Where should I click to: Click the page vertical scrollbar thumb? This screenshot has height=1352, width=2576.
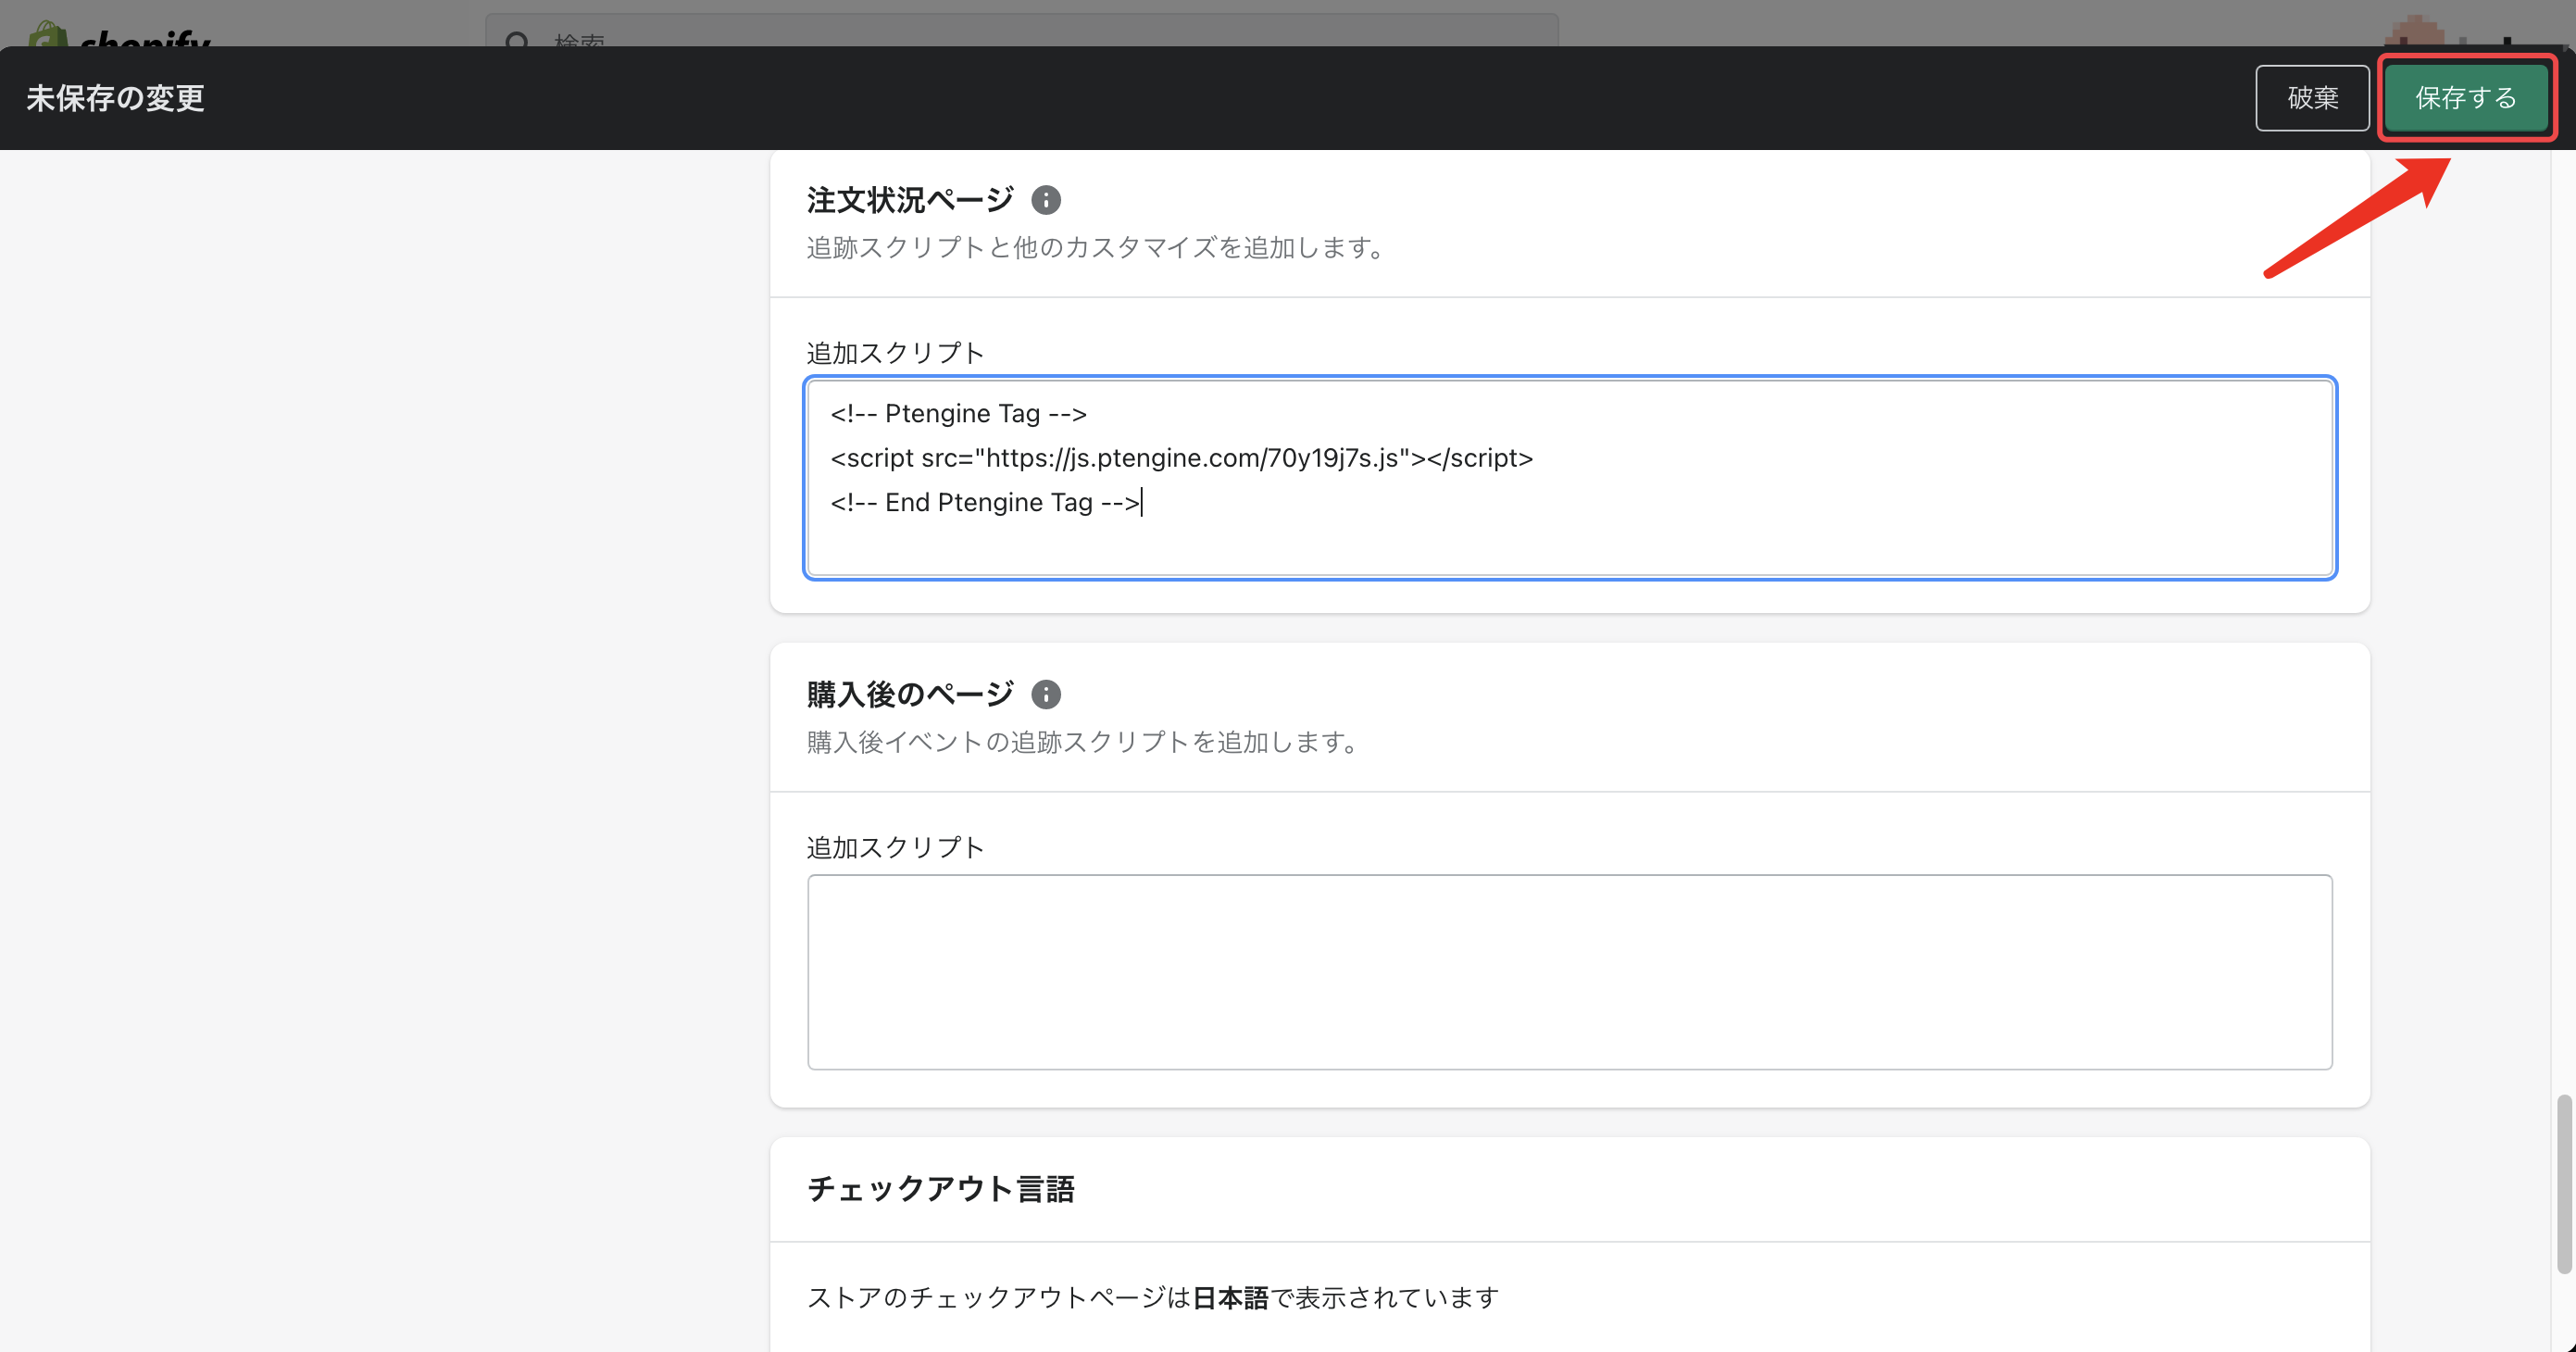point(2563,1184)
